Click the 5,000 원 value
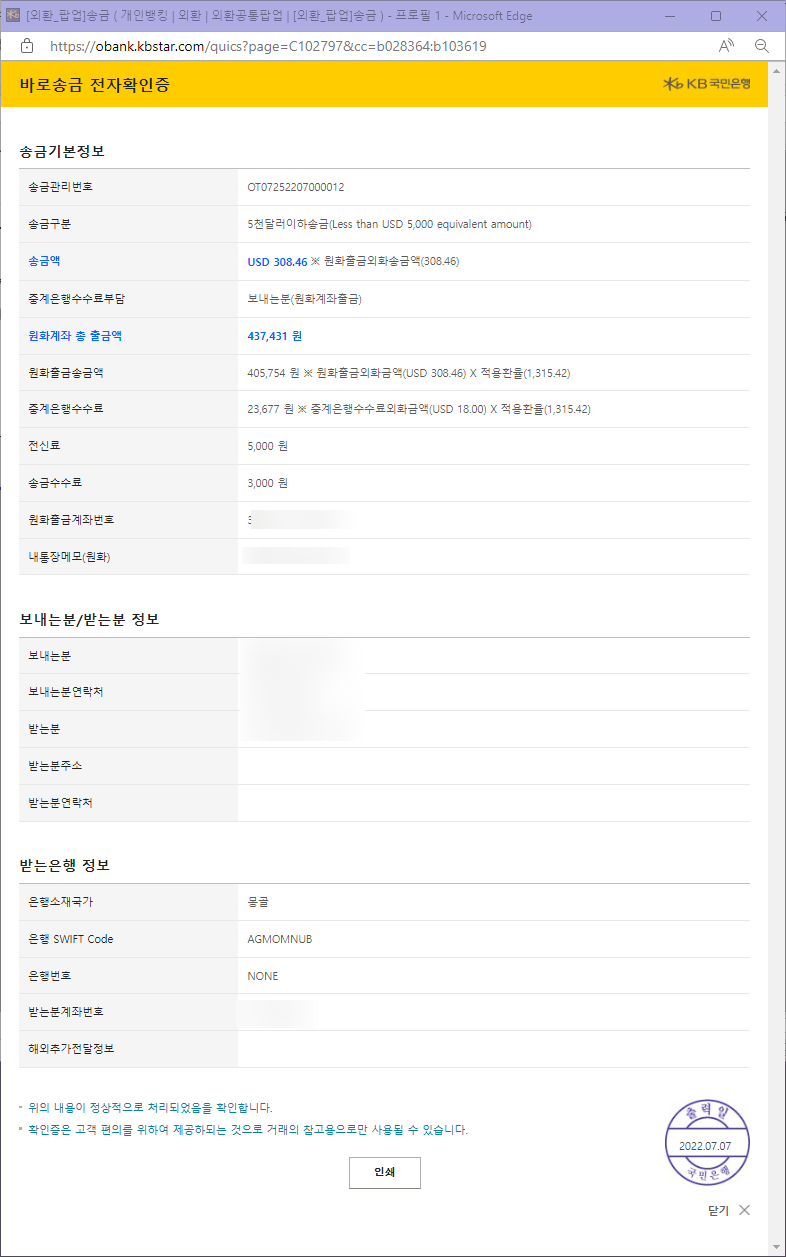Viewport: 786px width, 1257px height. (x=267, y=446)
